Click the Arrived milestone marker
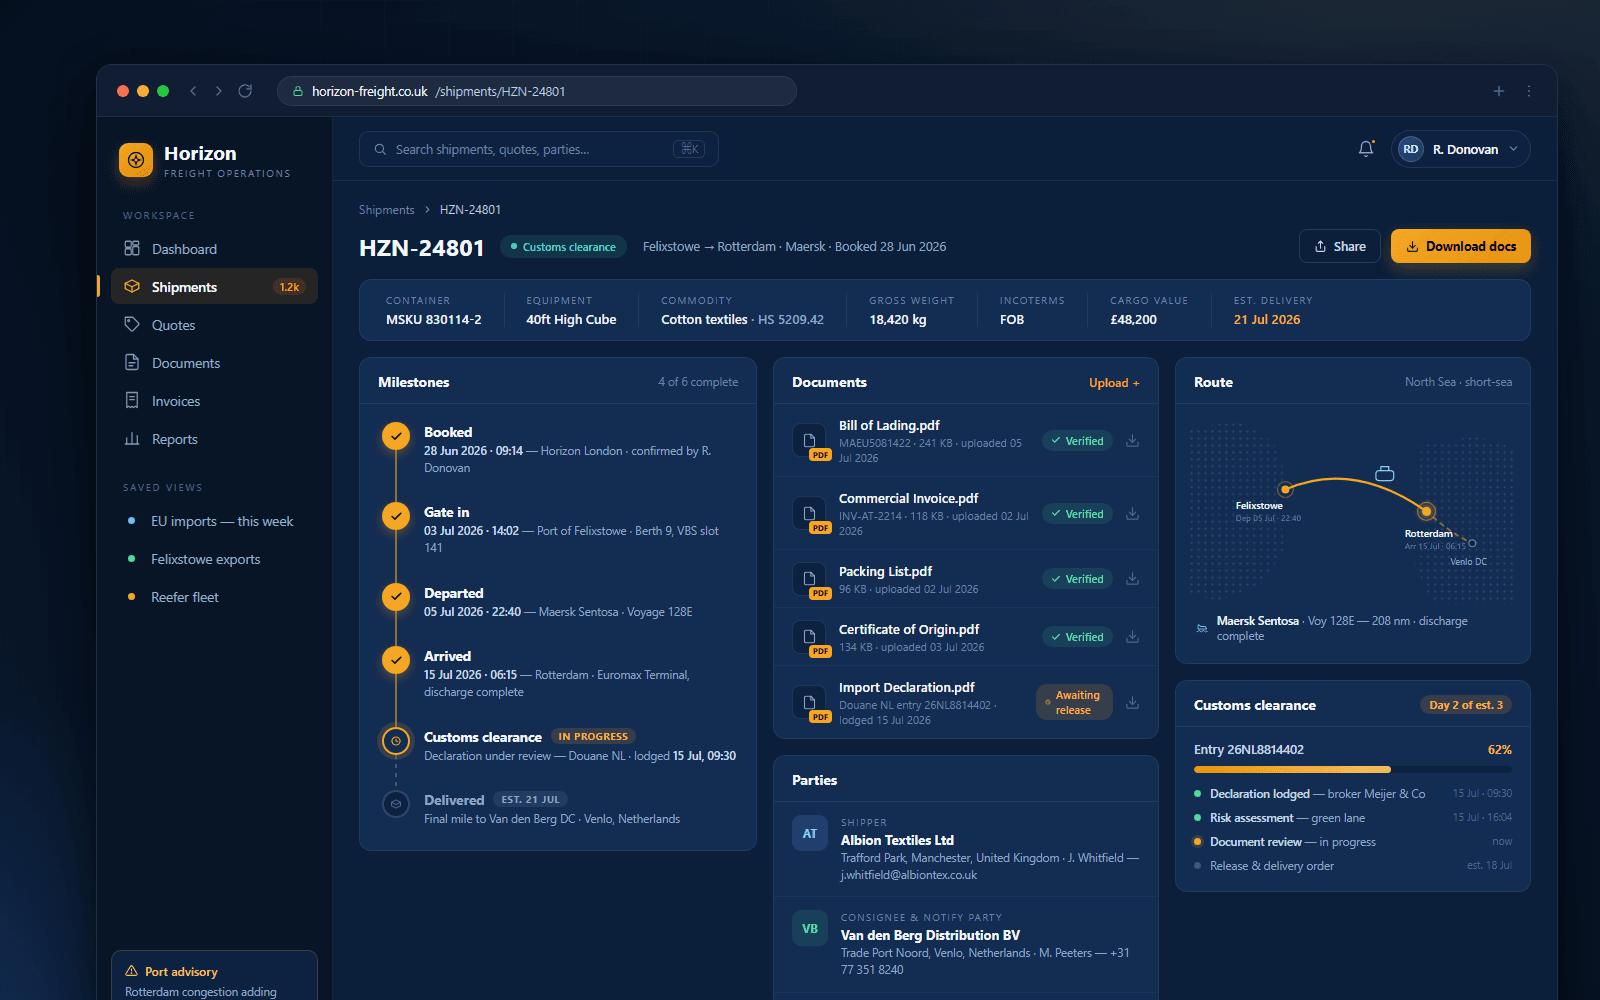Screen dimensions: 1600x1000 (396, 660)
